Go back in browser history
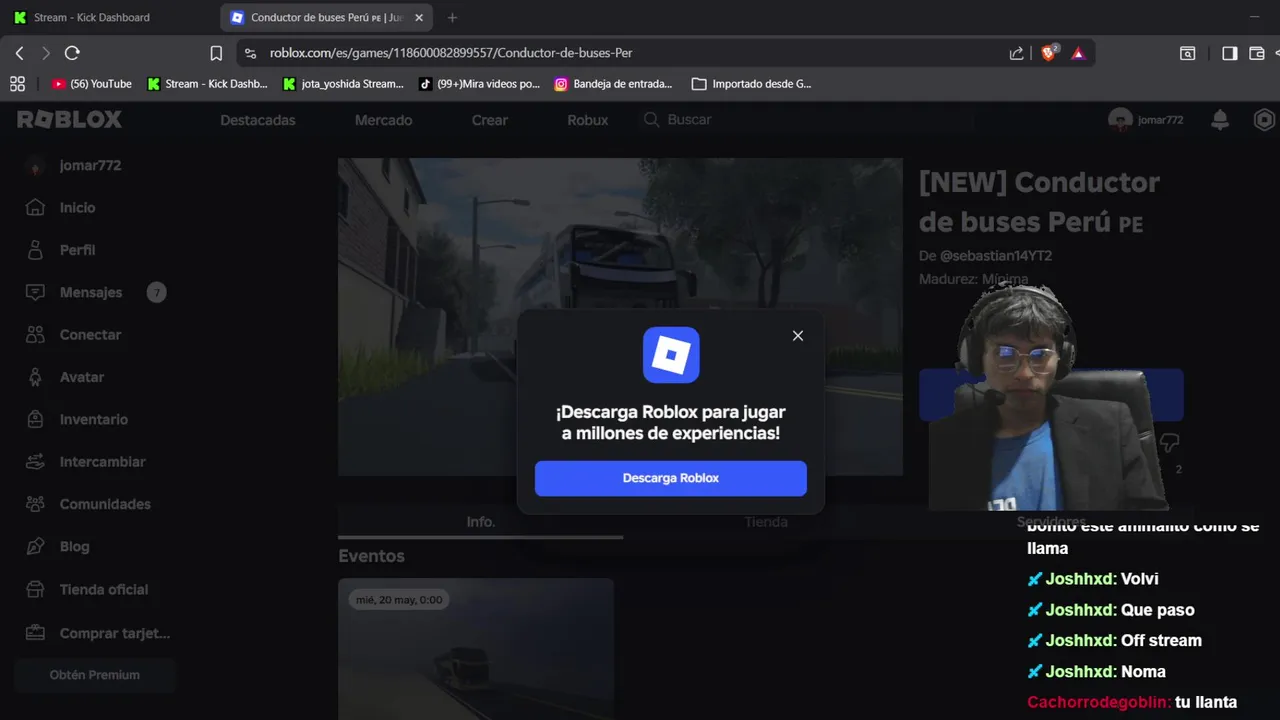The height and width of the screenshot is (720, 1280). coord(19,53)
